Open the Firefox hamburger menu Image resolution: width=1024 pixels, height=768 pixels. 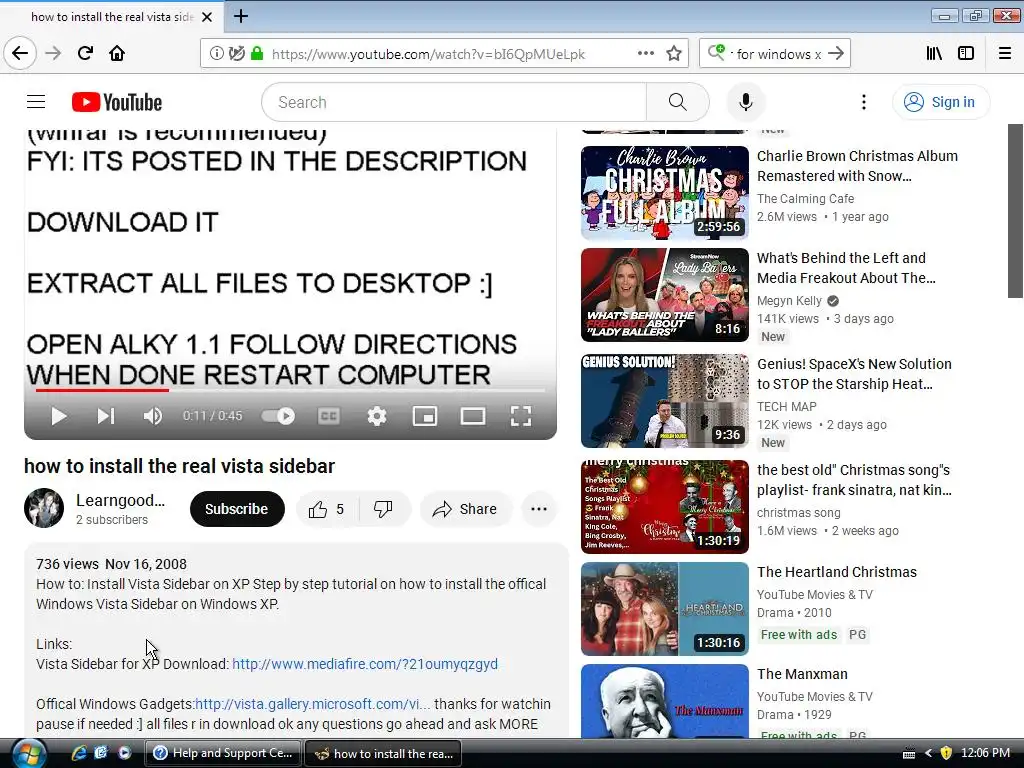[x=1005, y=54]
